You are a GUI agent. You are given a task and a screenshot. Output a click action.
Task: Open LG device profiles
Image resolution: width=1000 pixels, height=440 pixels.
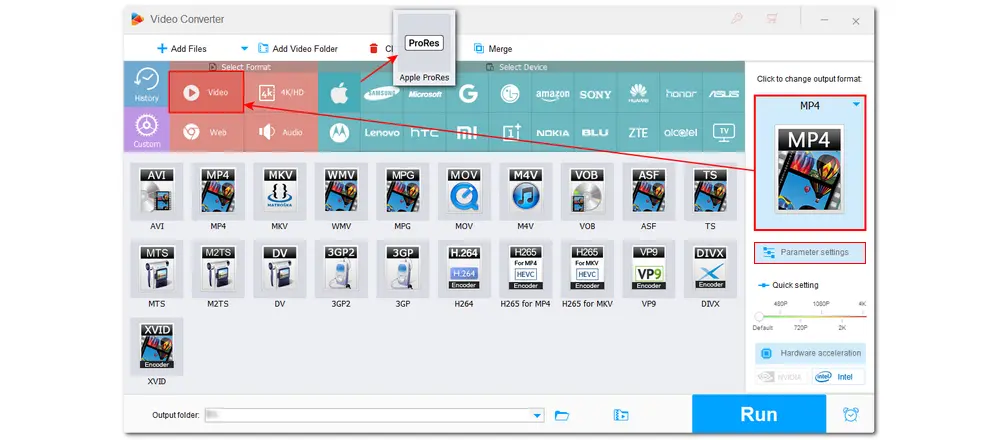click(x=510, y=93)
